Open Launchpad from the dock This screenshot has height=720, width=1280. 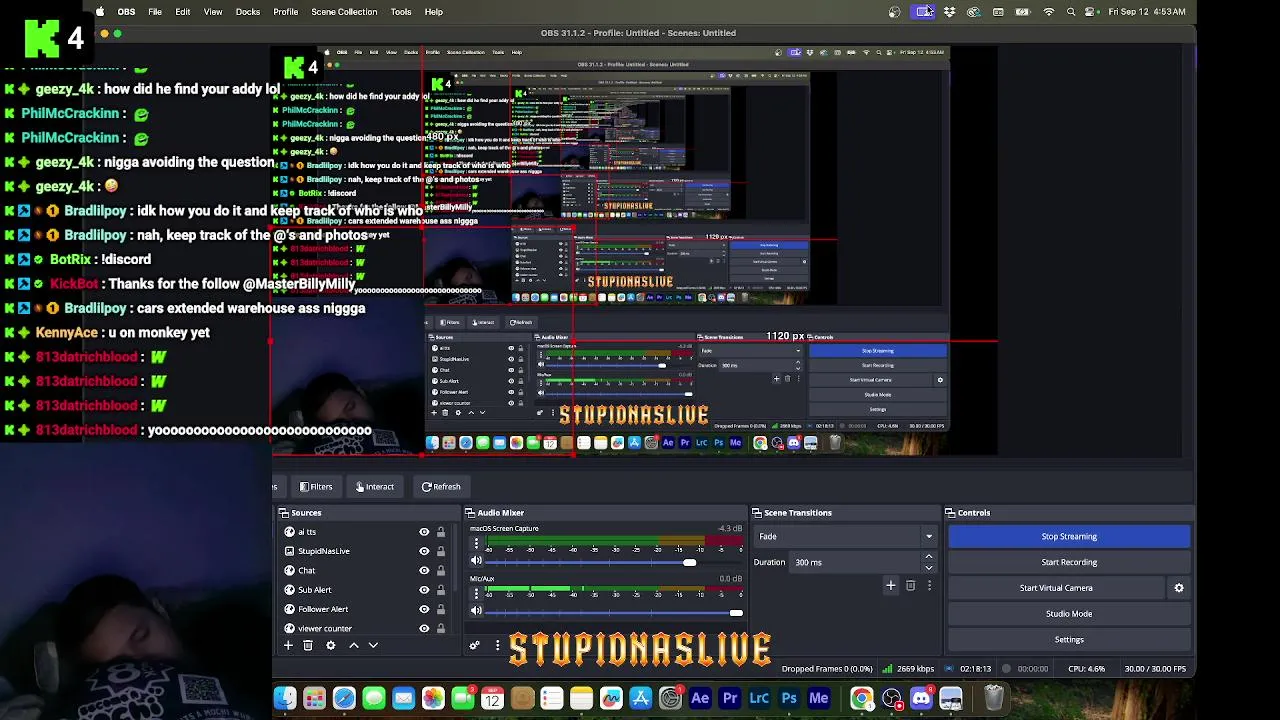(314, 698)
